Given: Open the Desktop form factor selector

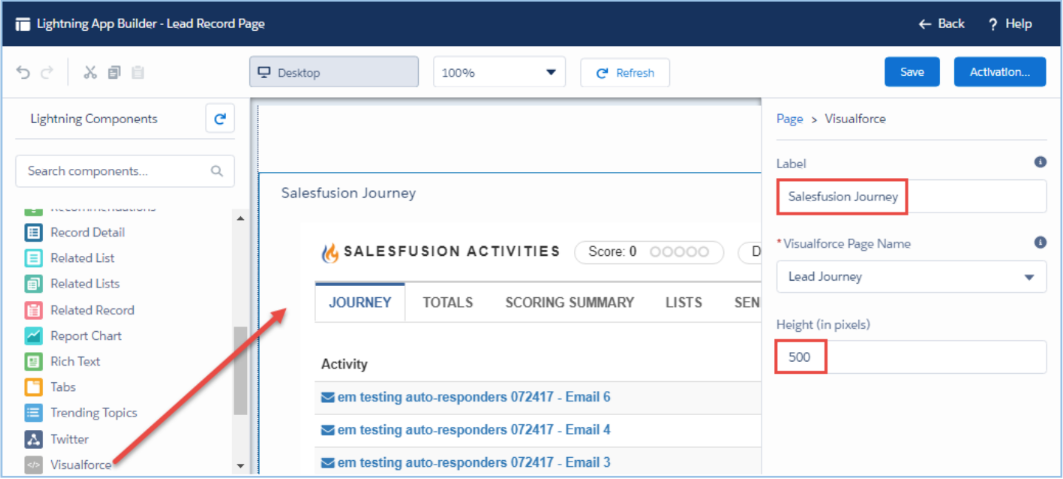Looking at the screenshot, I should pos(333,72).
